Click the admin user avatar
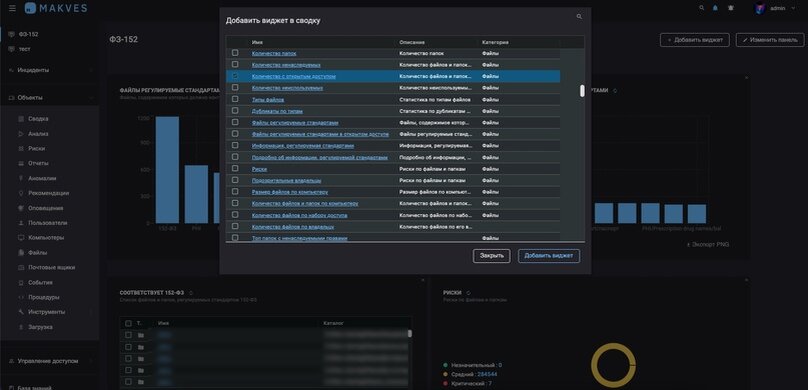 pyautogui.click(x=760, y=8)
